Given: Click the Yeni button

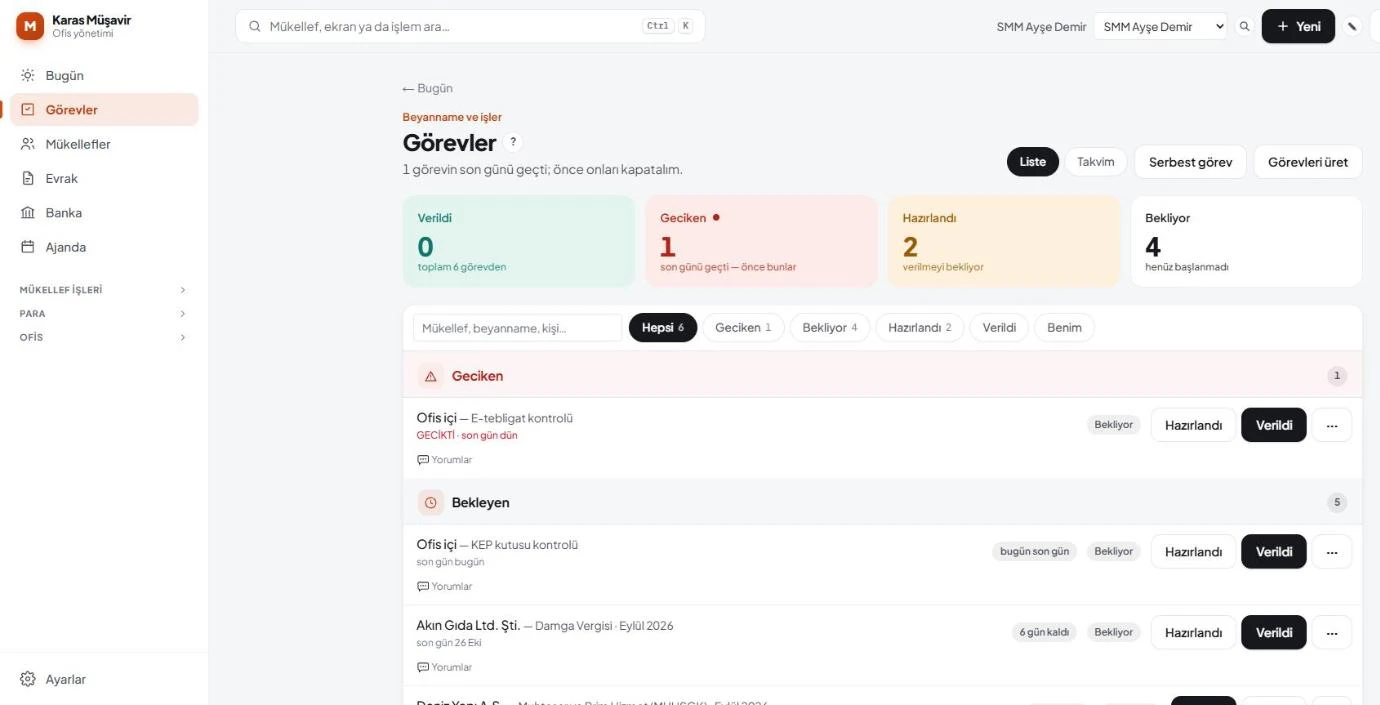Looking at the screenshot, I should 1298,26.
